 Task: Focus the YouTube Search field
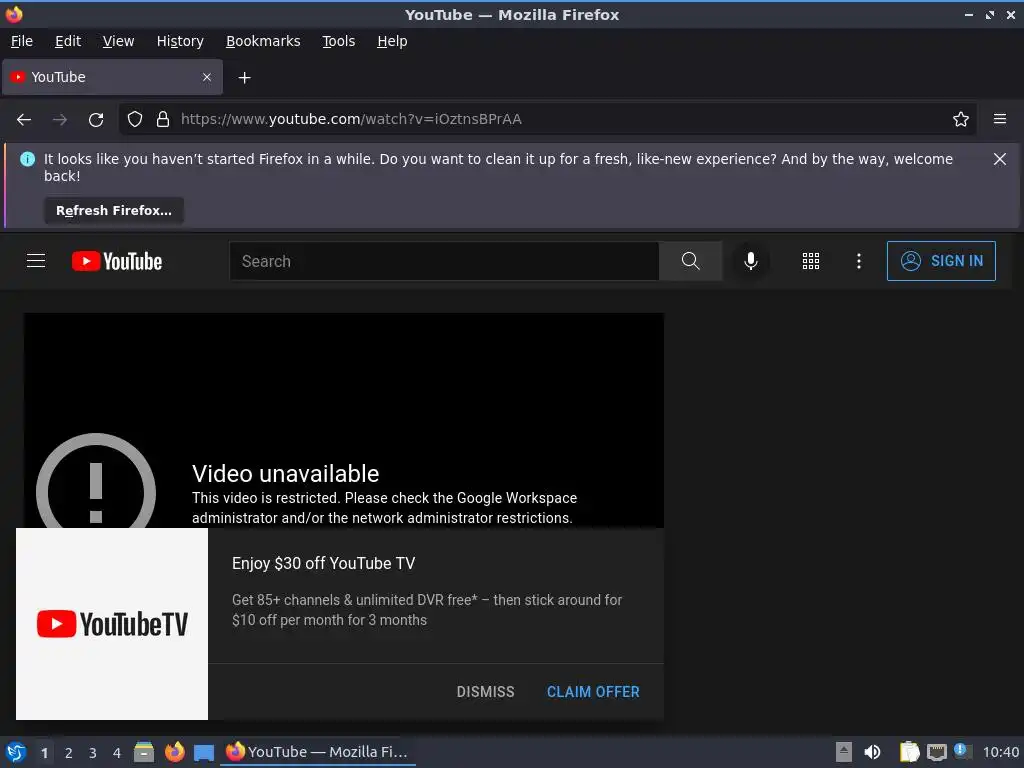click(444, 261)
